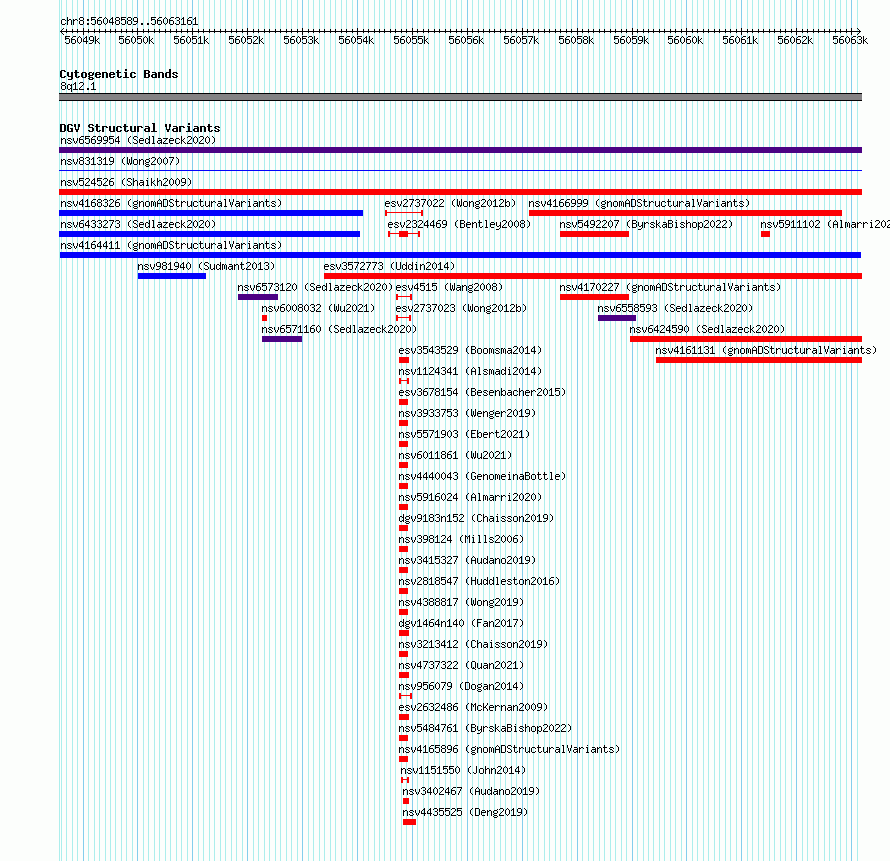Click the chr8:56048589..56063161 coordinates text
890x861 pixels.
129,21
